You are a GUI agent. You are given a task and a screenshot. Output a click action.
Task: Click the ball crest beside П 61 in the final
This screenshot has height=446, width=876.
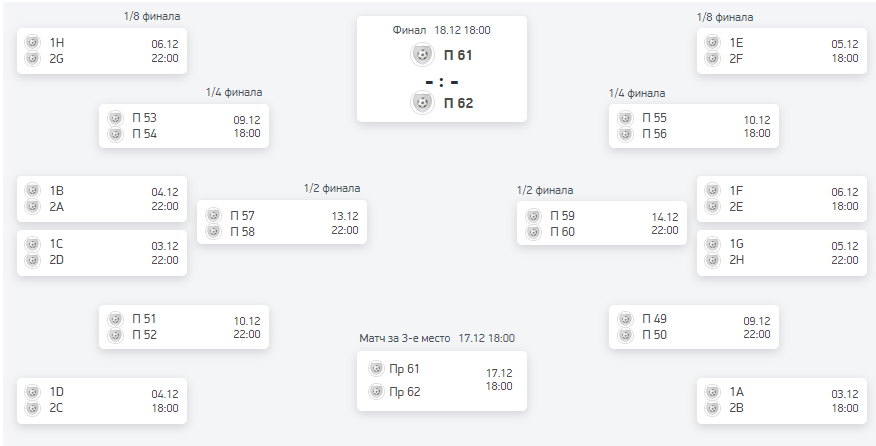click(x=421, y=55)
